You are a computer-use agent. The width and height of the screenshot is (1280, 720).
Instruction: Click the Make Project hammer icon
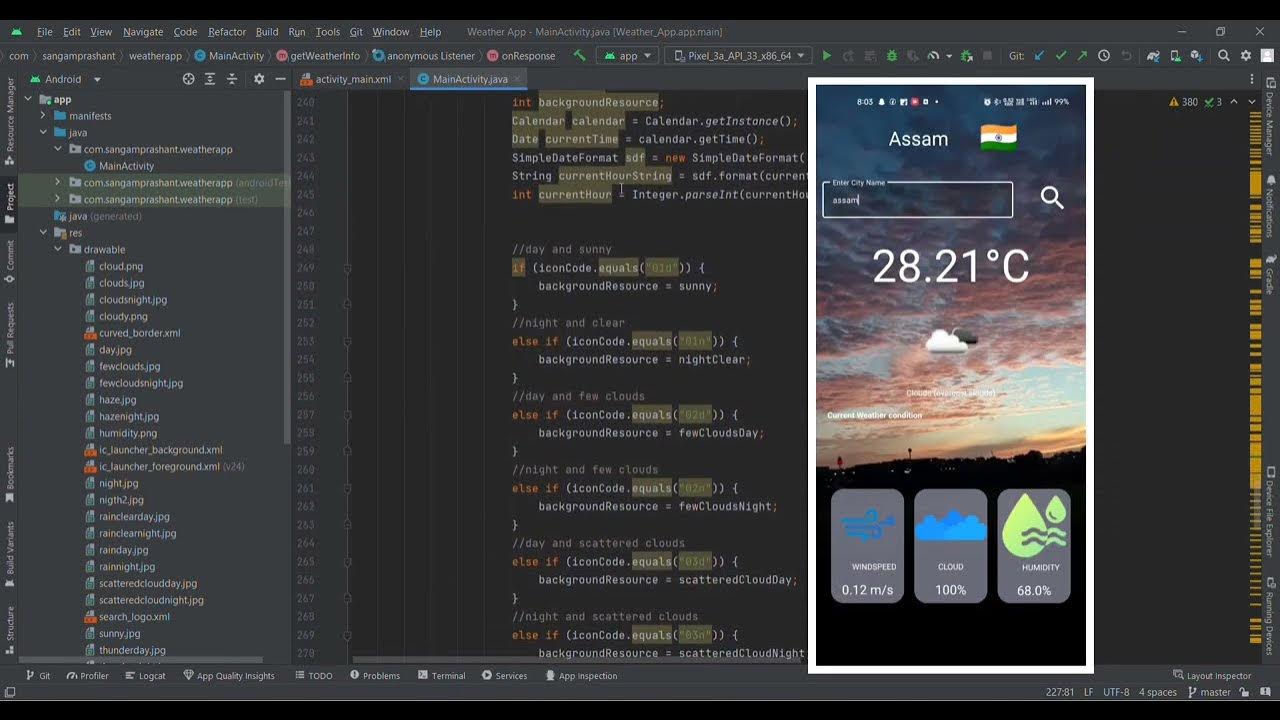coord(579,56)
